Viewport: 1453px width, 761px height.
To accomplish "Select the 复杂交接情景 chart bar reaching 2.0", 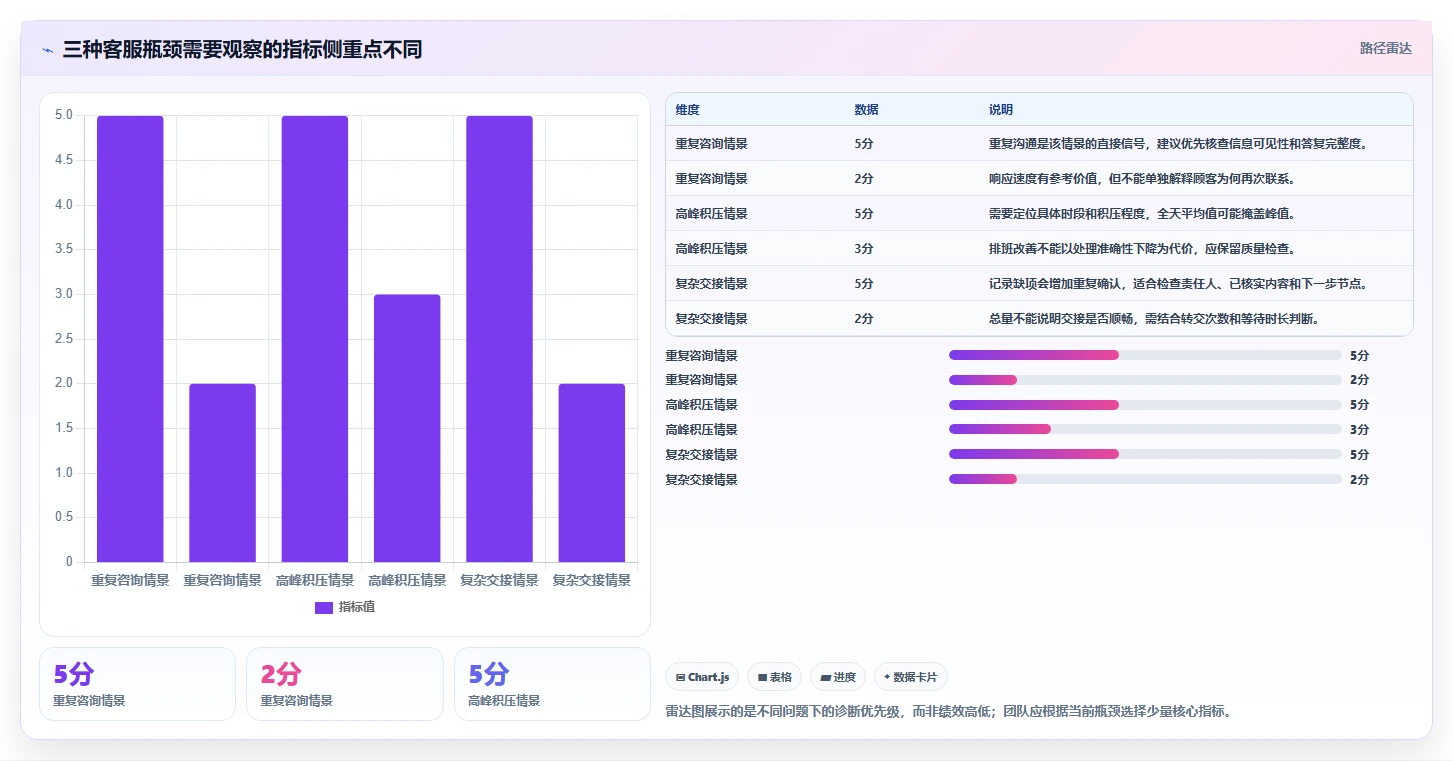I will pos(592,473).
